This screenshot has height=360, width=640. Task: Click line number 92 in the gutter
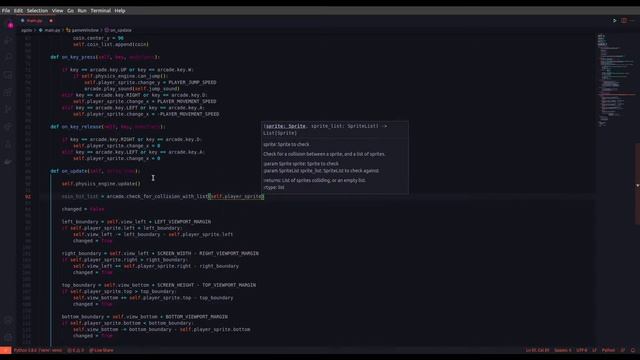(x=28, y=196)
